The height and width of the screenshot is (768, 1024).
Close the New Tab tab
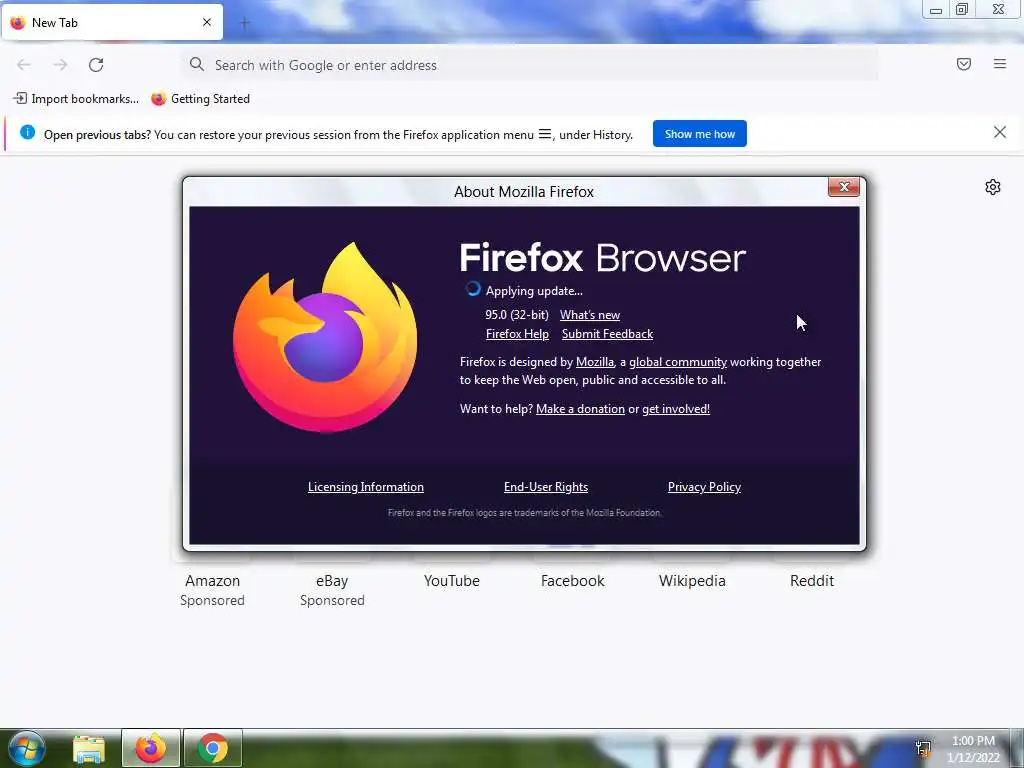206,22
